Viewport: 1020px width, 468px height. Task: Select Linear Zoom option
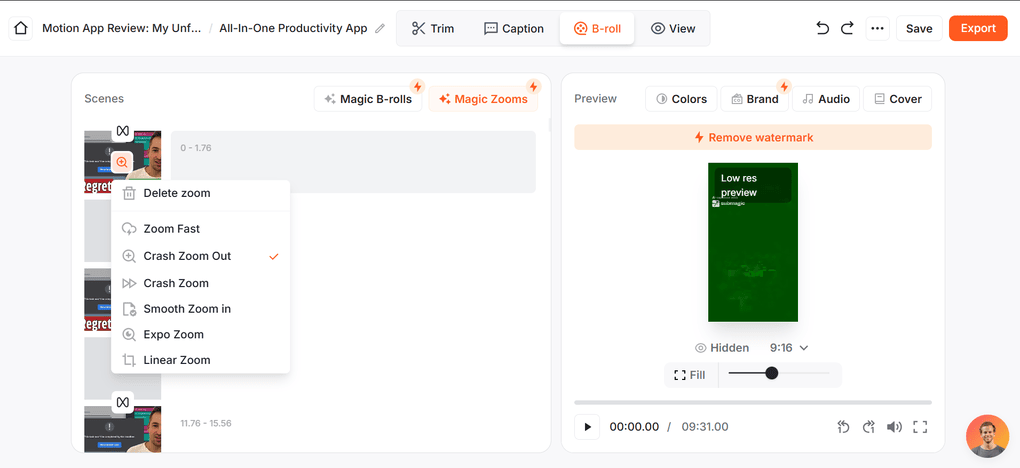200,360
